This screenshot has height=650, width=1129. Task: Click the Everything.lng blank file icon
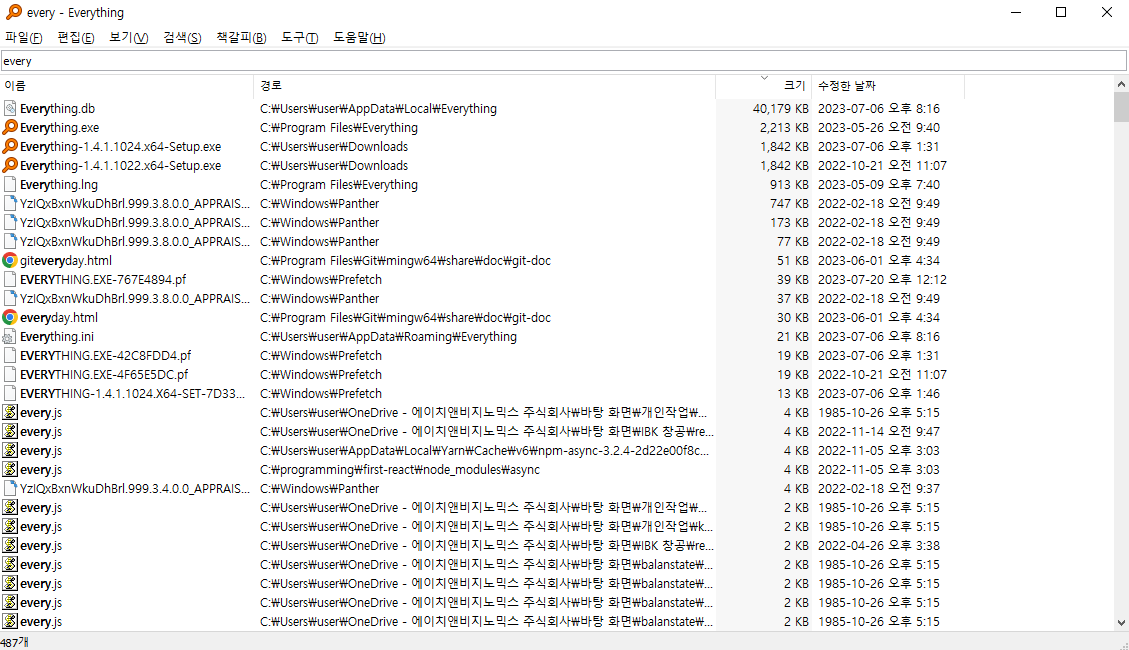pos(9,184)
